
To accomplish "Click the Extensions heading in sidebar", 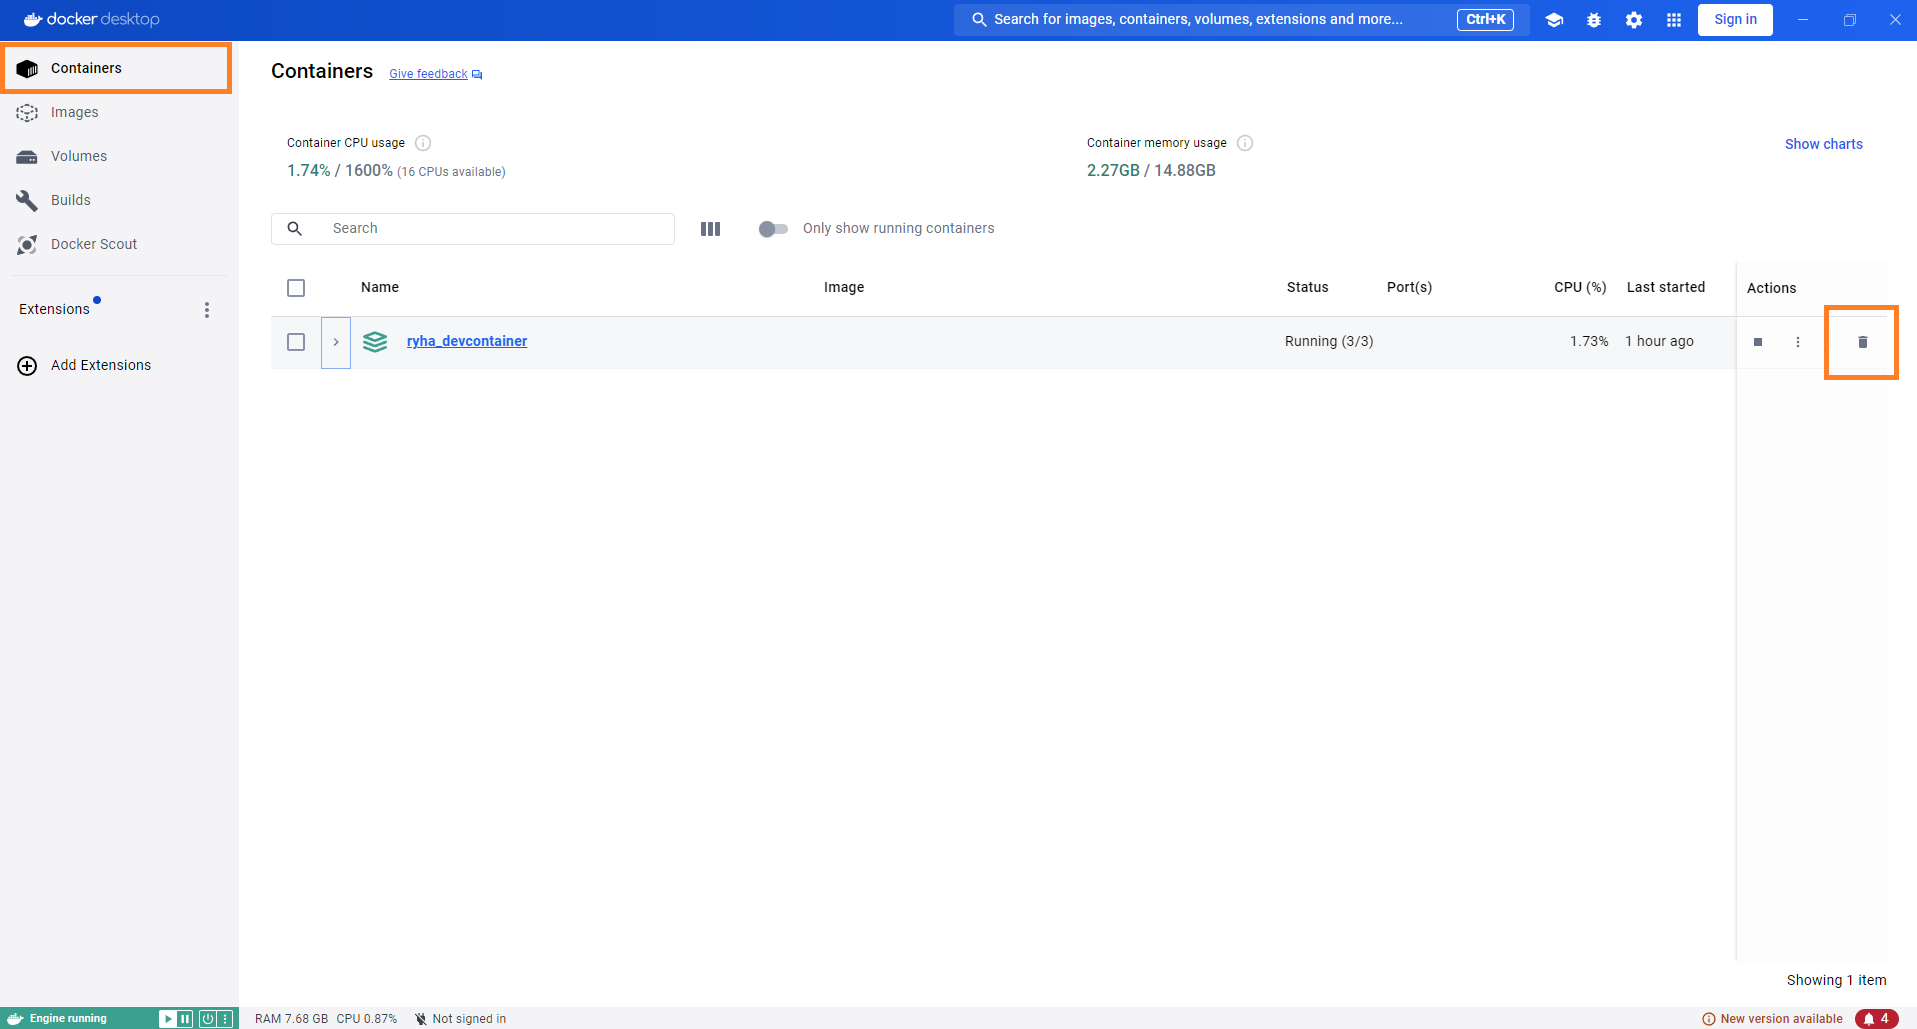I will coord(54,309).
